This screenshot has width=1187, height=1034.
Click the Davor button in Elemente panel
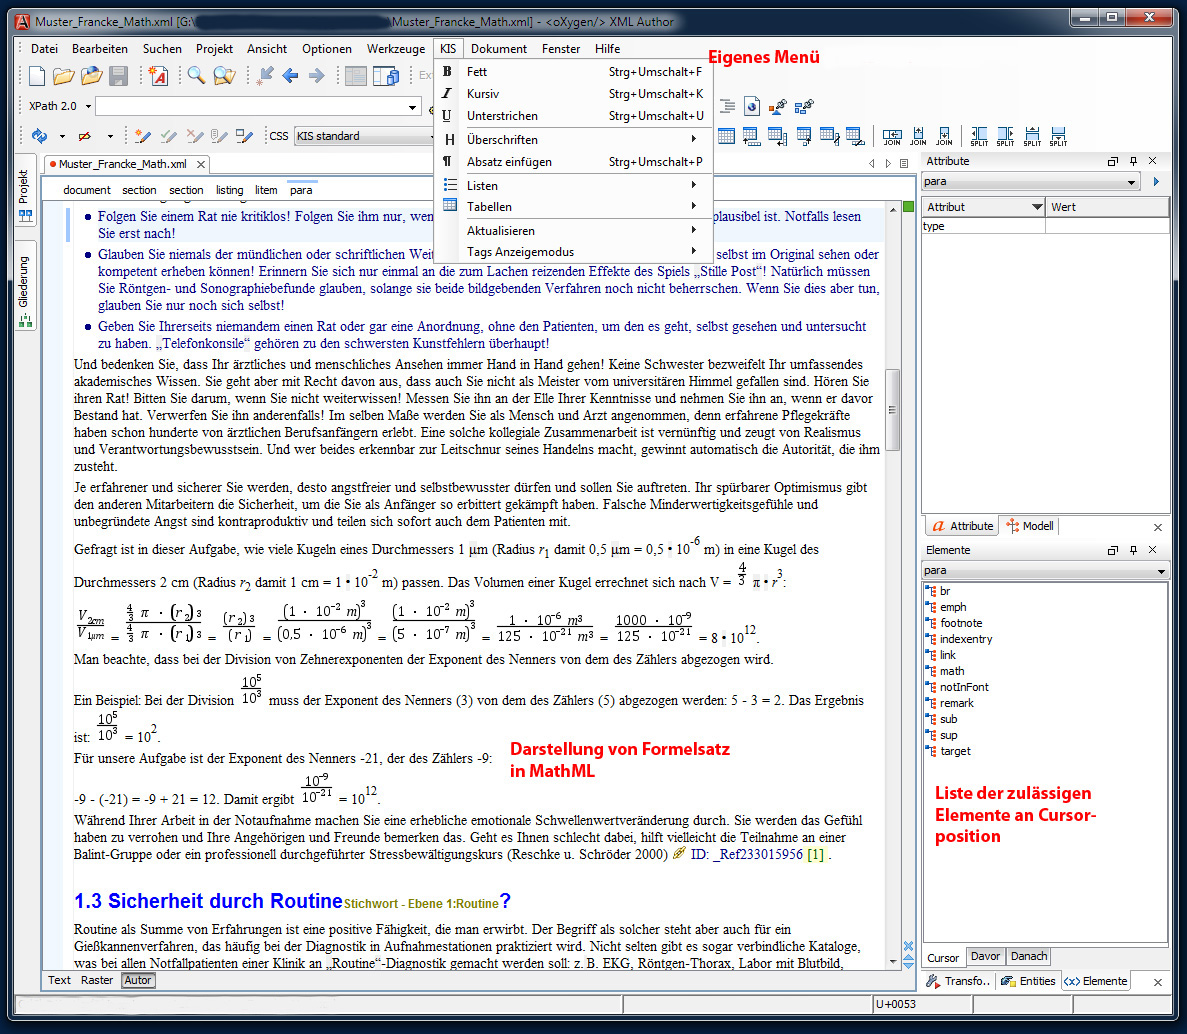[x=985, y=957]
